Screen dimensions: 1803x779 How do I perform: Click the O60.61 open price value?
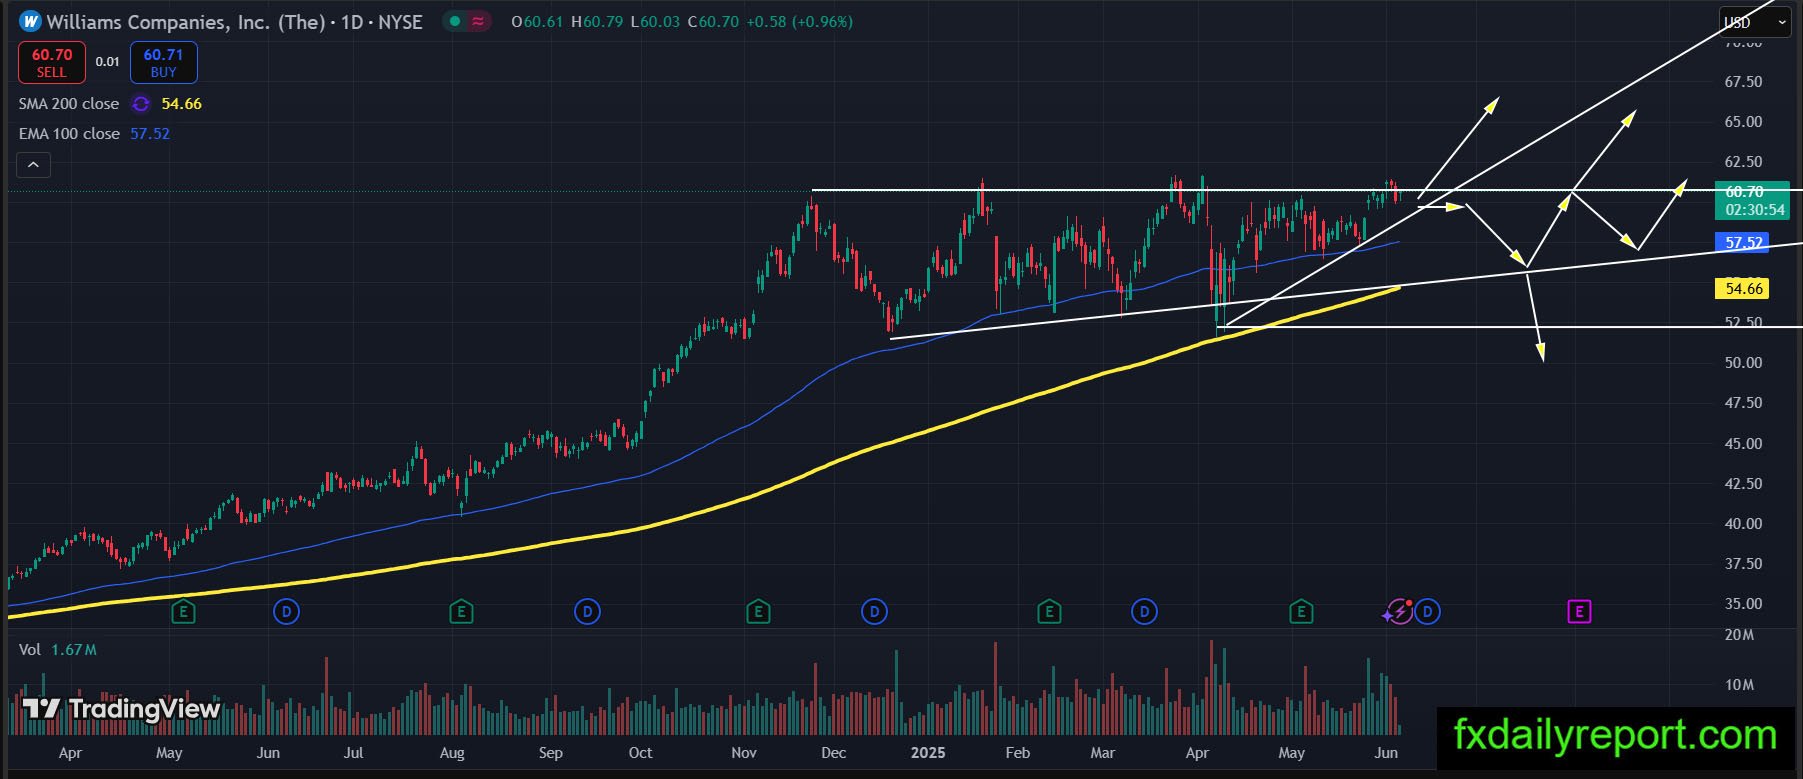tap(537, 22)
